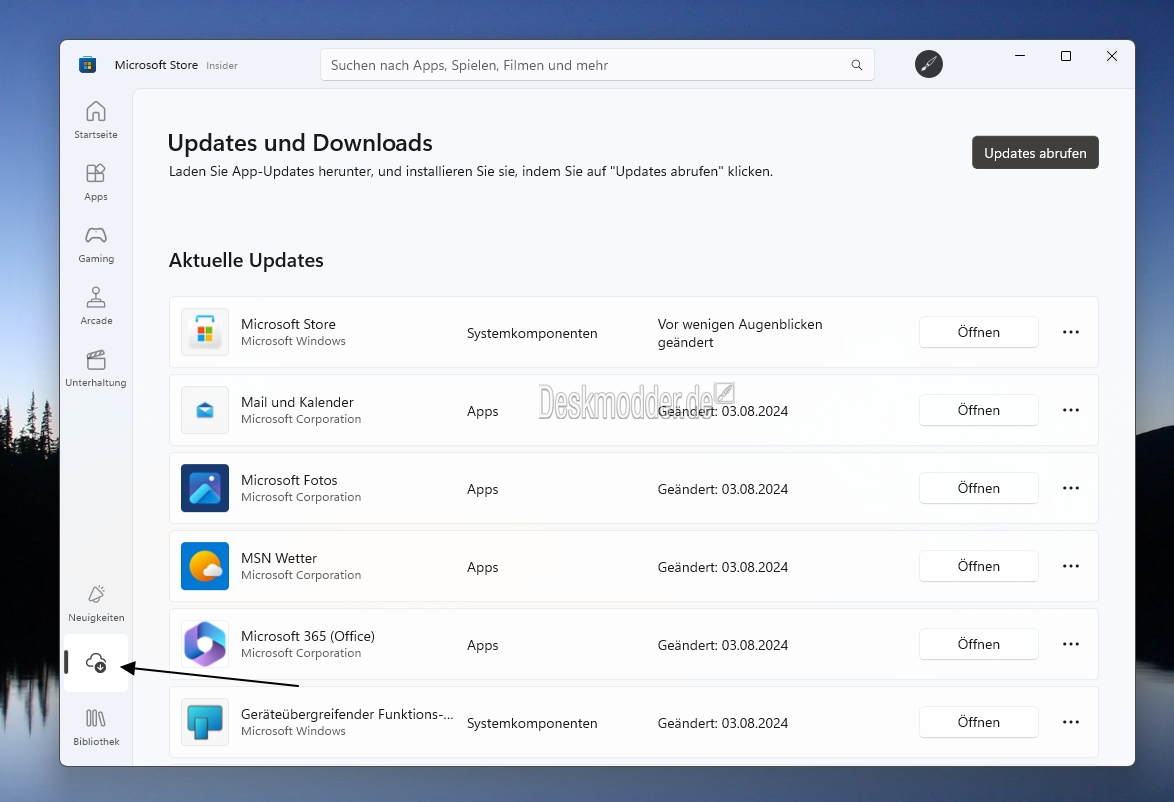The height and width of the screenshot is (802, 1174).
Task: Click Öffnen for MSN Wetter
Action: [x=979, y=566]
